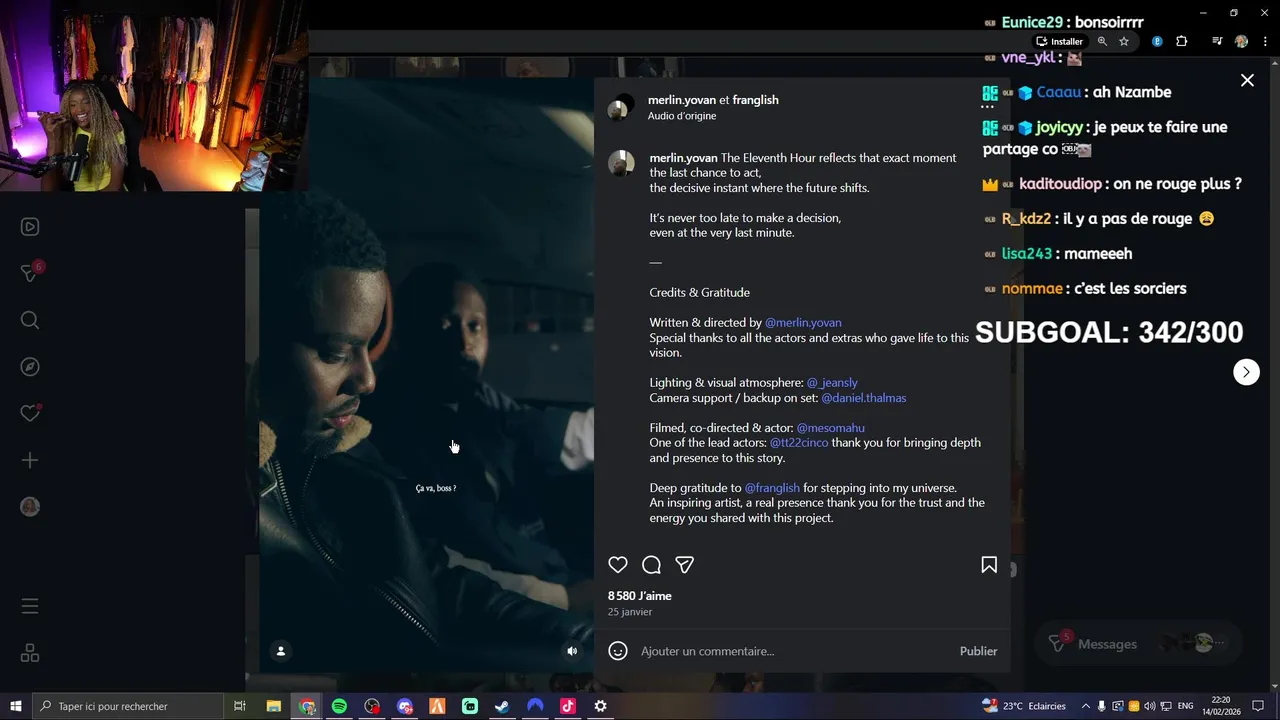
Task: Close the post overlay with X
Action: click(1247, 80)
